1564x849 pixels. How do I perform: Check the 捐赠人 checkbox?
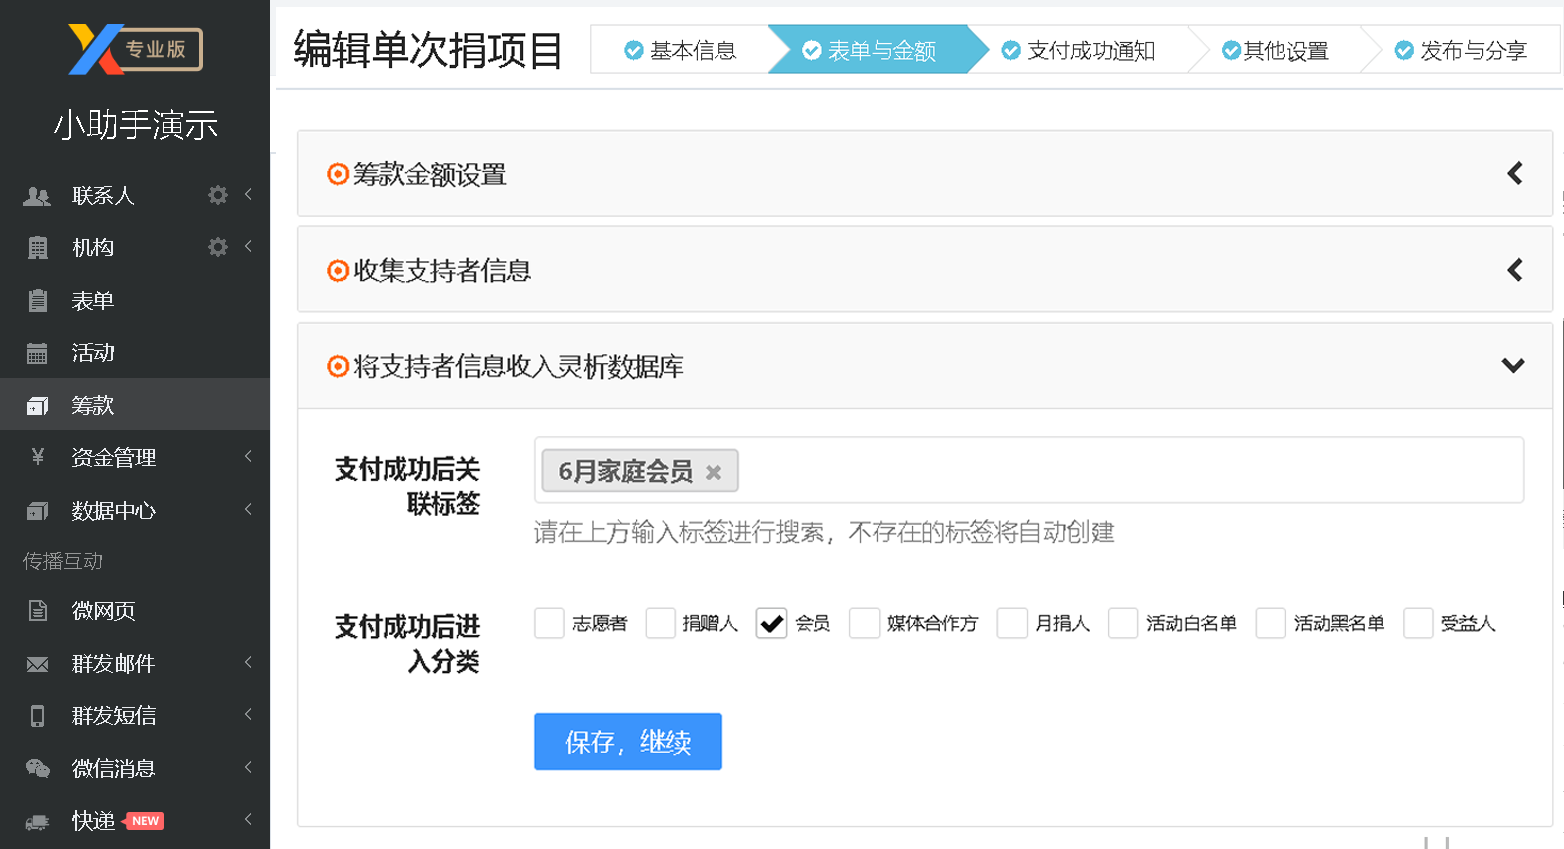click(660, 623)
